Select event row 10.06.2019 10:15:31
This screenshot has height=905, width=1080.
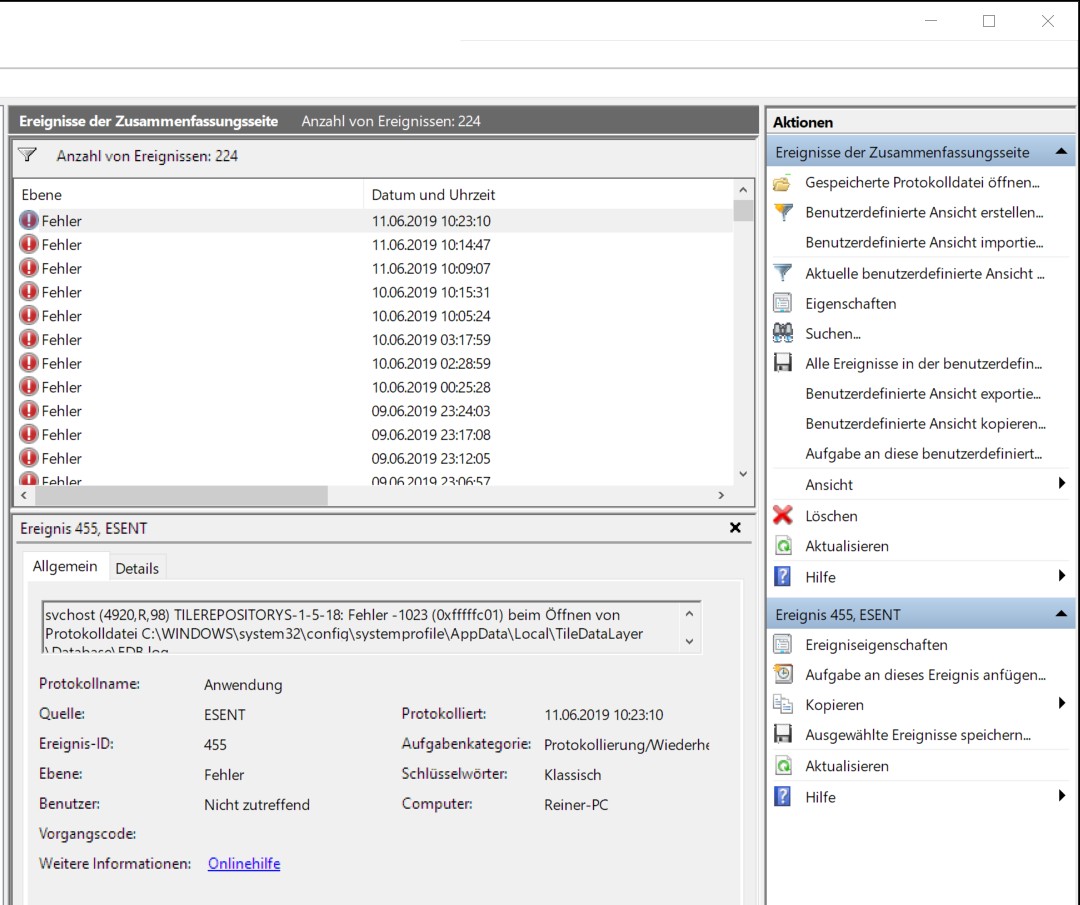pyautogui.click(x=374, y=292)
